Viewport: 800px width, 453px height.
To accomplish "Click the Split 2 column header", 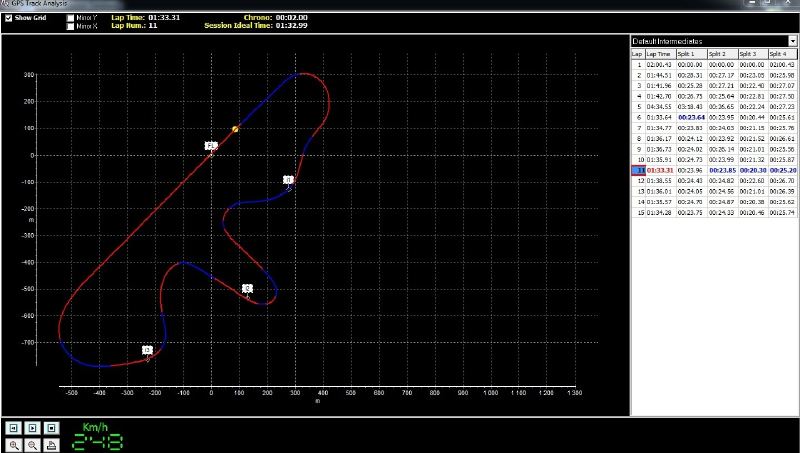I will [x=722, y=54].
